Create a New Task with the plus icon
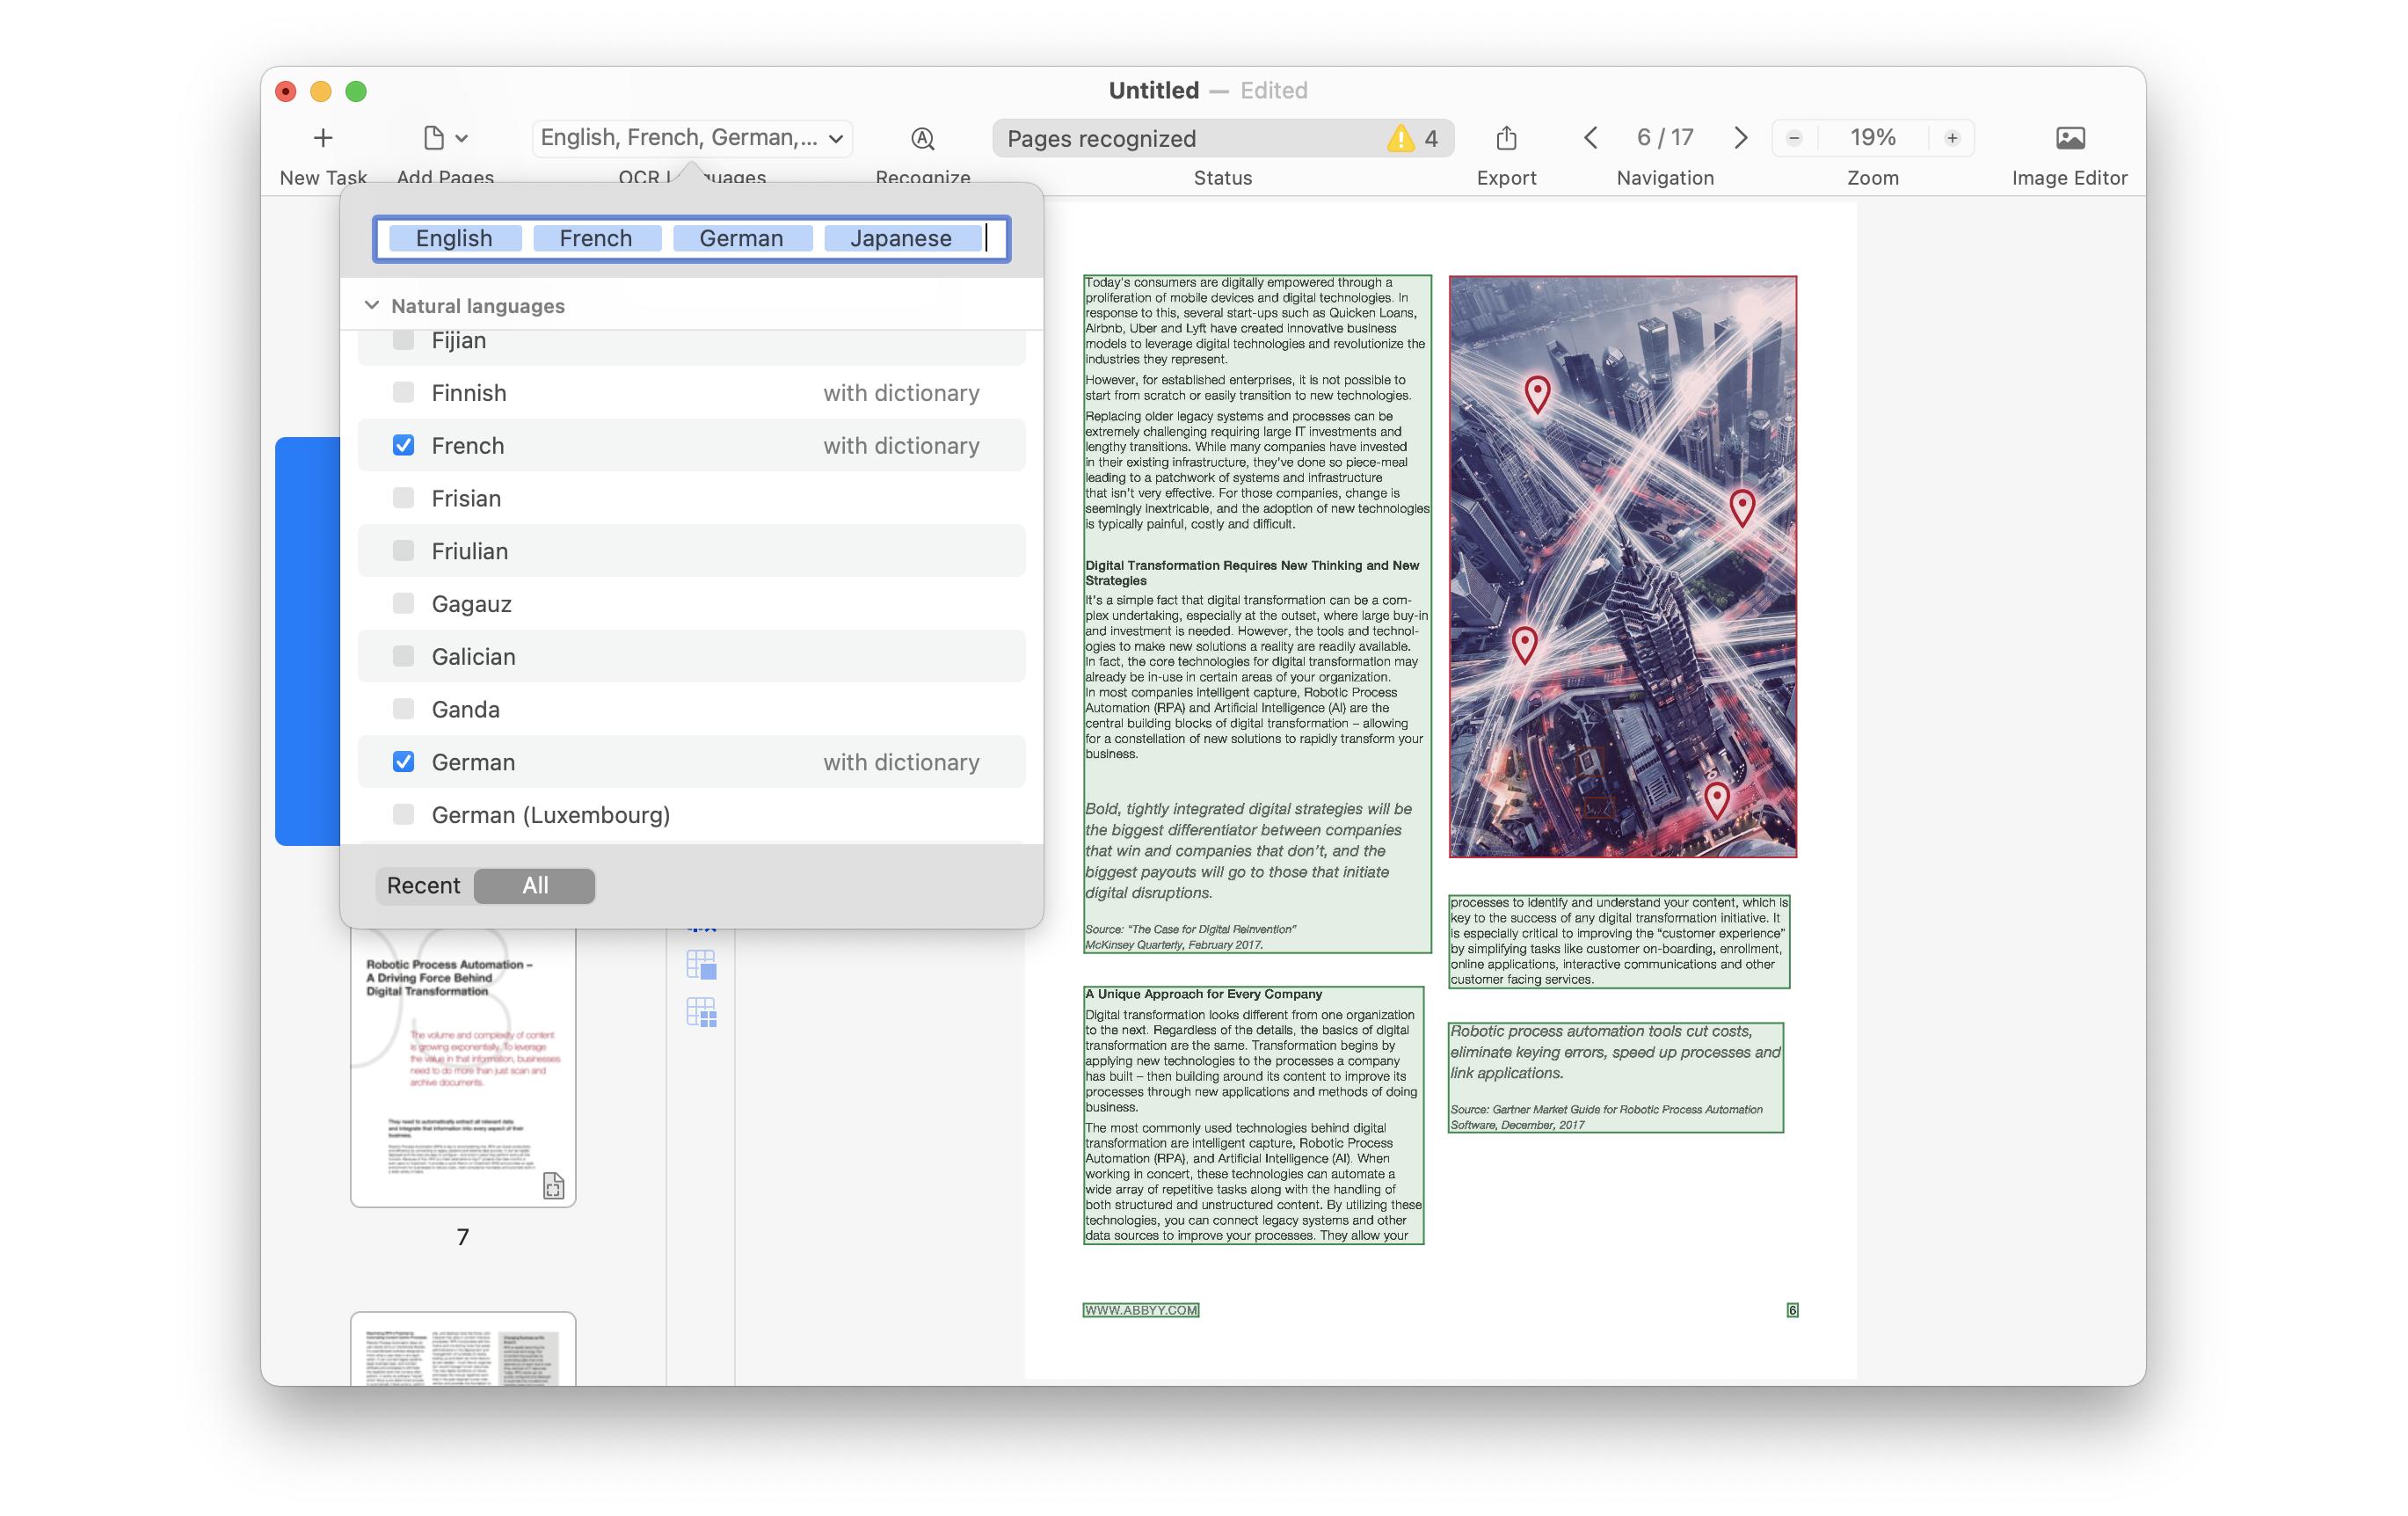 [x=322, y=138]
